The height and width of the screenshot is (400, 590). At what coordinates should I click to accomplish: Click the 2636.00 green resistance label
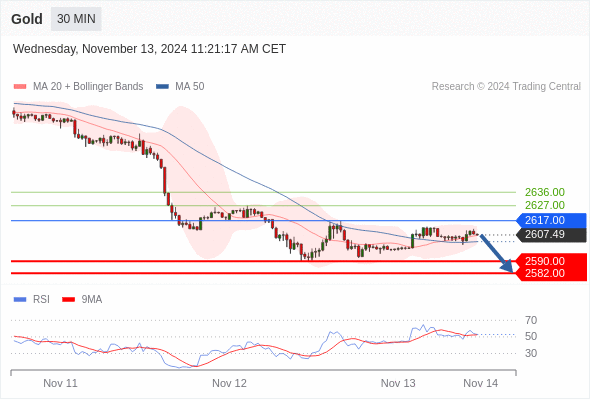click(x=545, y=192)
